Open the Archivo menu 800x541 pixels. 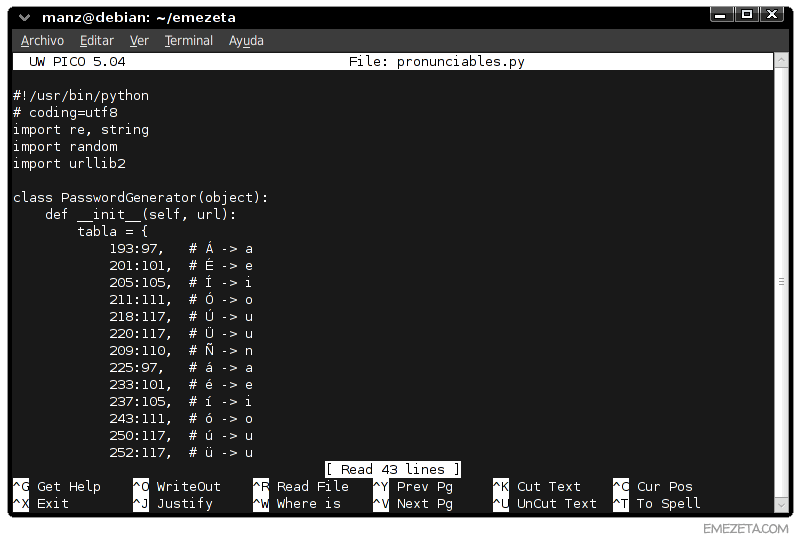(42, 40)
